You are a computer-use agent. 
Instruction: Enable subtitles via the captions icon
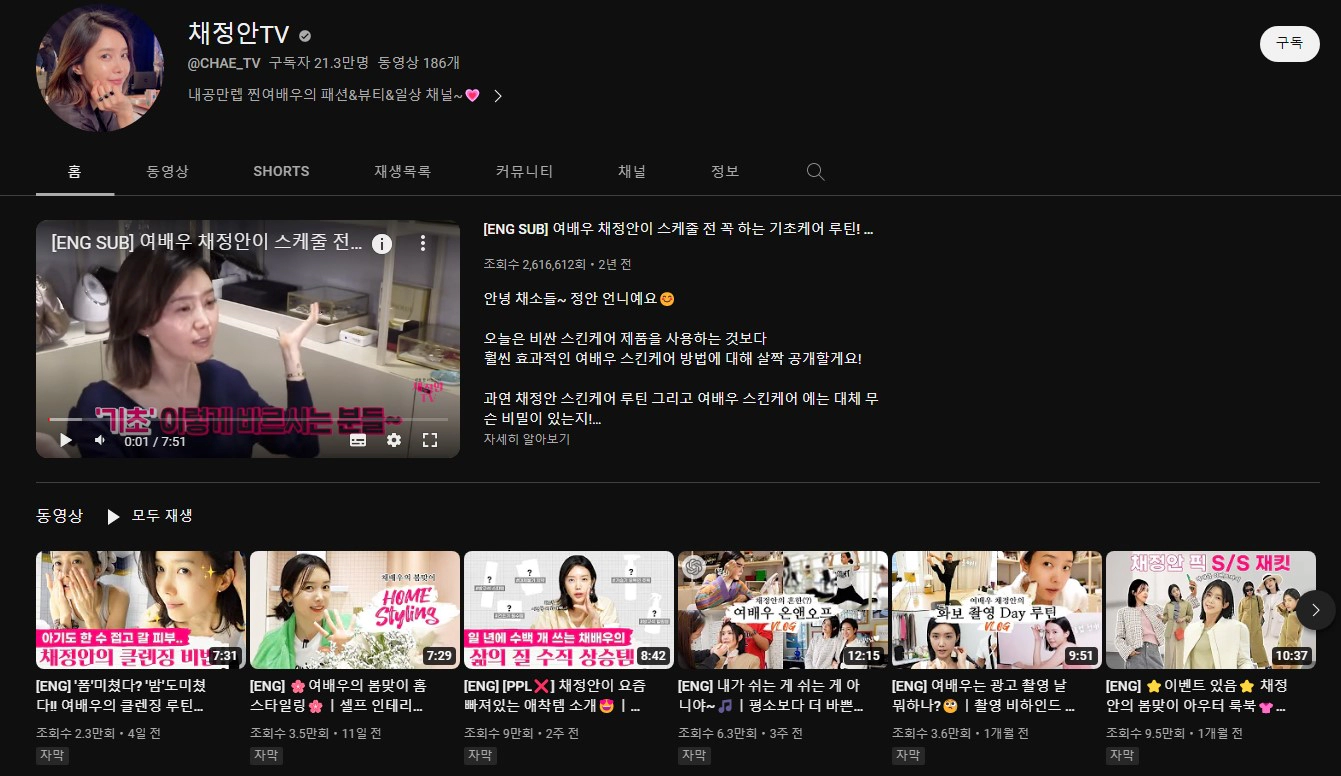(359, 440)
